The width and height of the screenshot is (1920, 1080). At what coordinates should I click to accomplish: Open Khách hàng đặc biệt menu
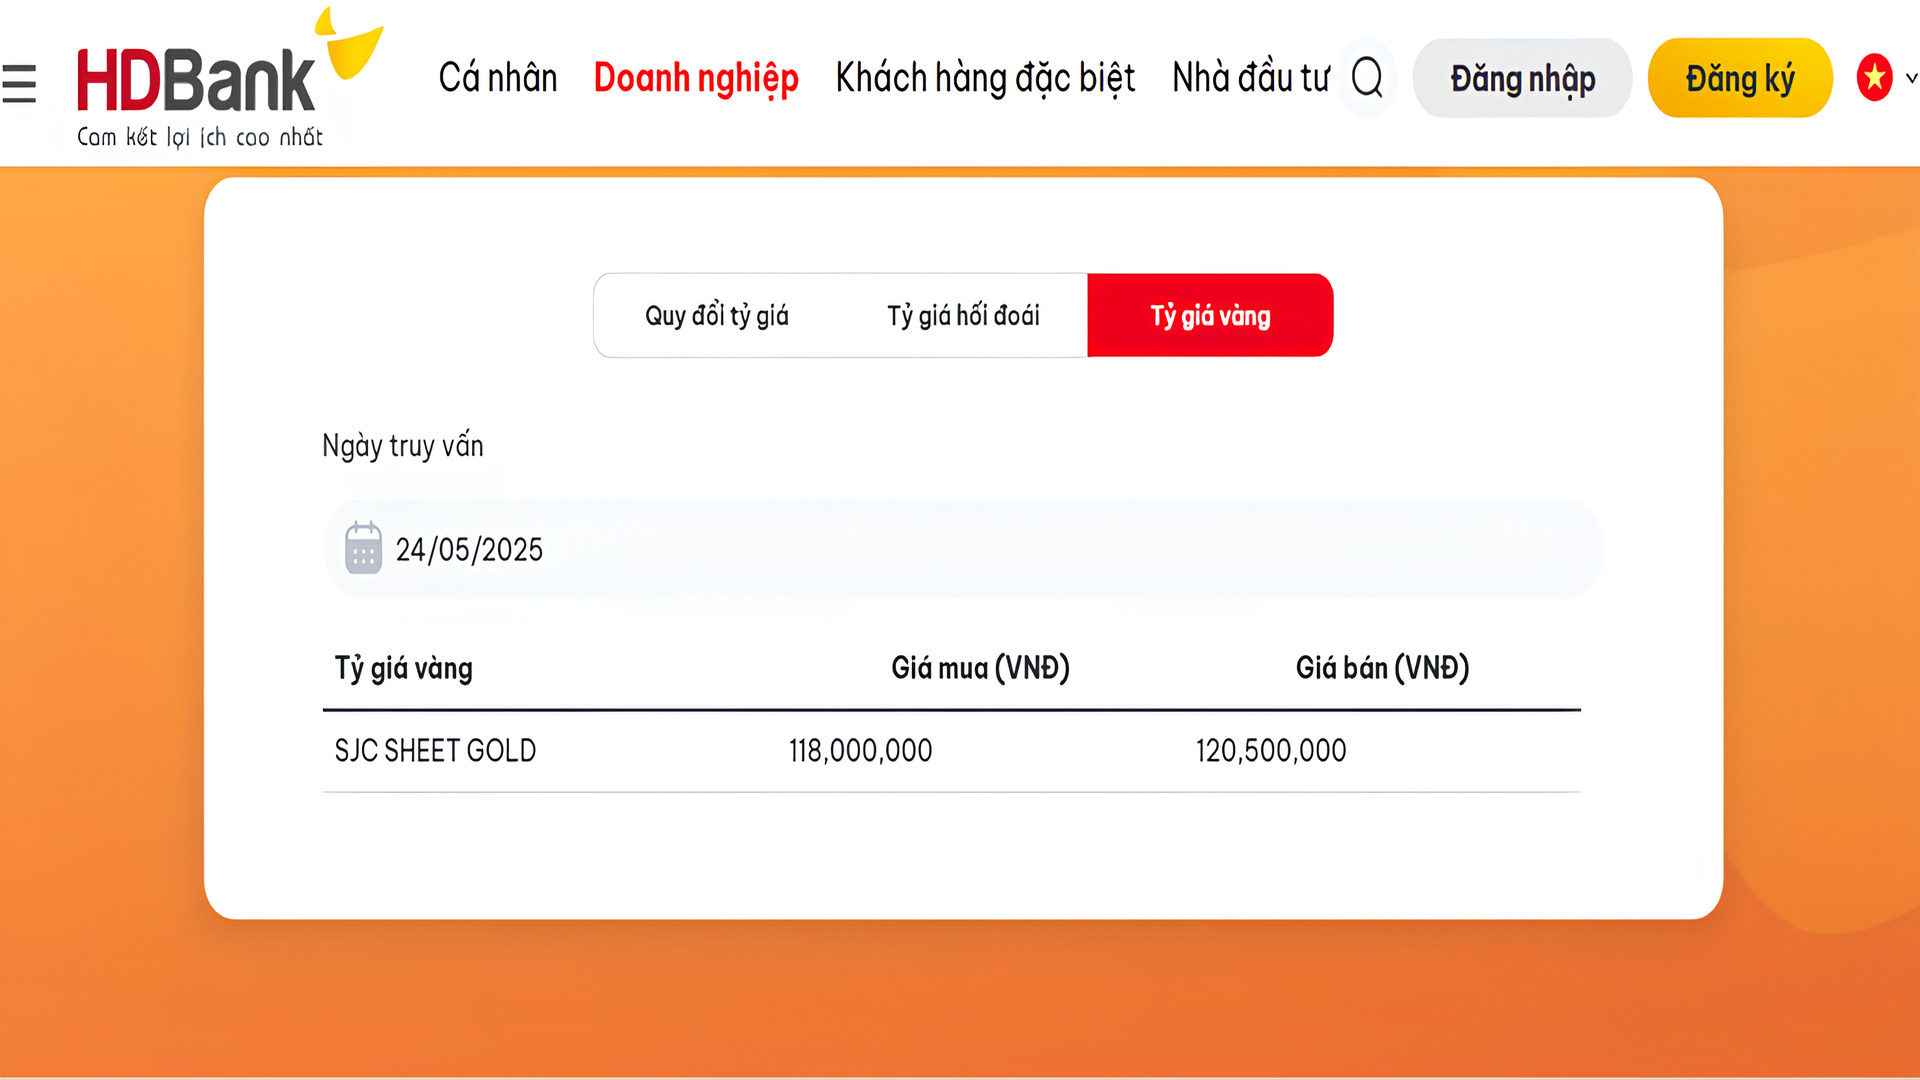(985, 78)
